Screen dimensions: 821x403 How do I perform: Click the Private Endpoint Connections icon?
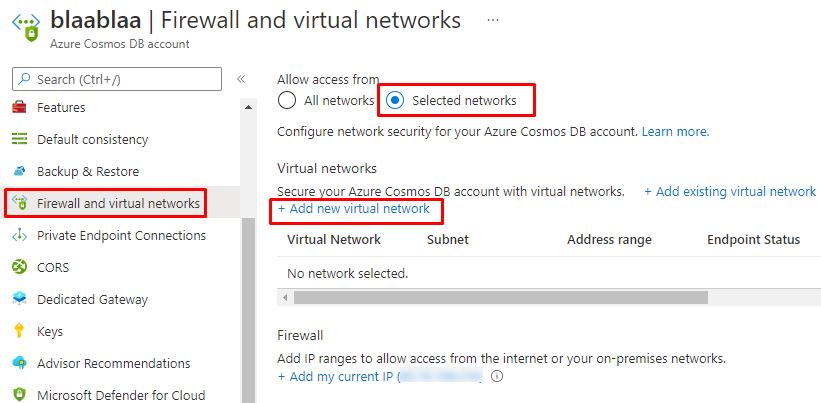[x=19, y=235]
